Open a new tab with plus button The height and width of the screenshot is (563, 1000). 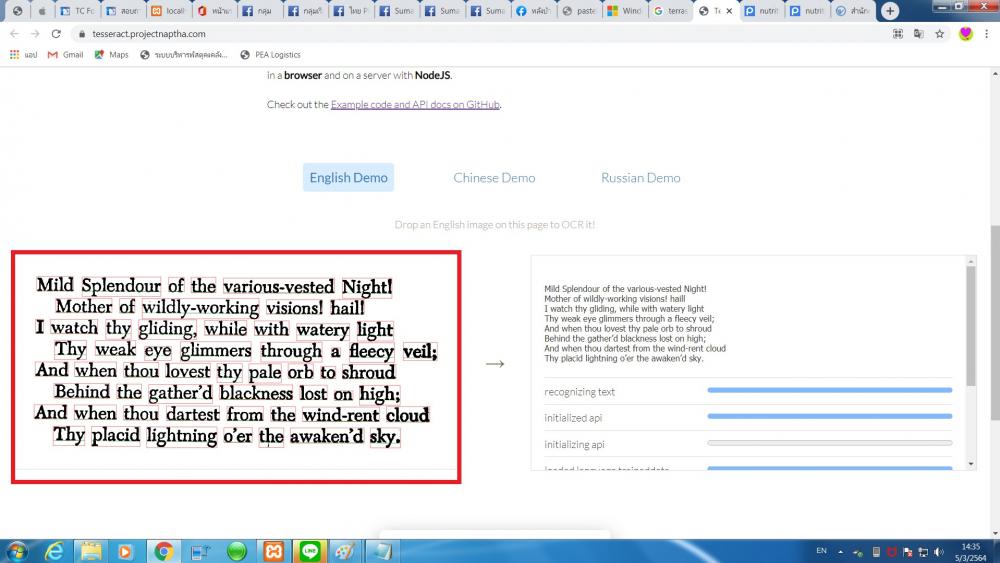coord(890,11)
